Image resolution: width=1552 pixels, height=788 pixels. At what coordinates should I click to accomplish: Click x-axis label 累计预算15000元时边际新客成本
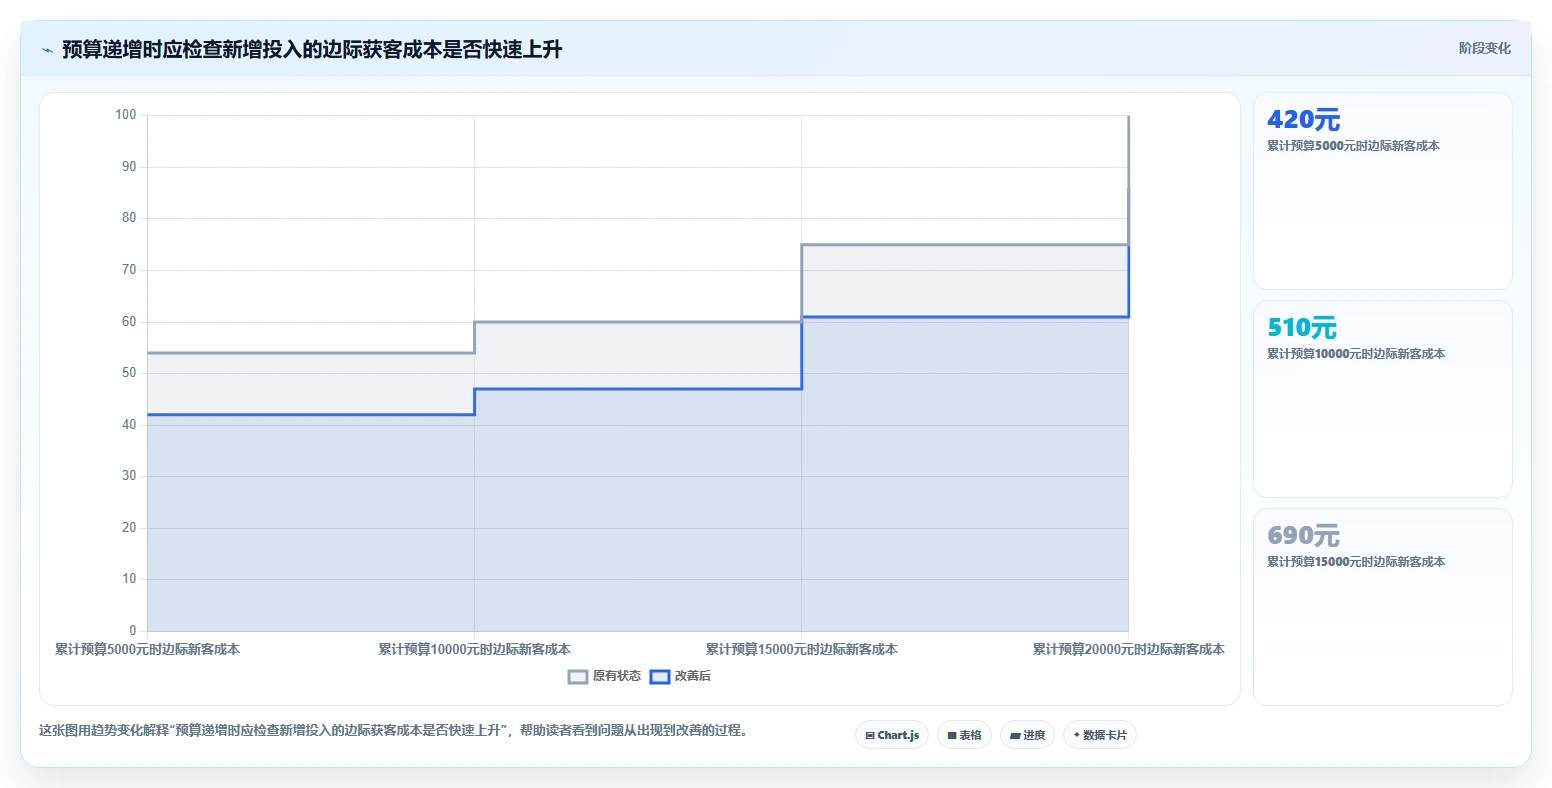point(801,649)
